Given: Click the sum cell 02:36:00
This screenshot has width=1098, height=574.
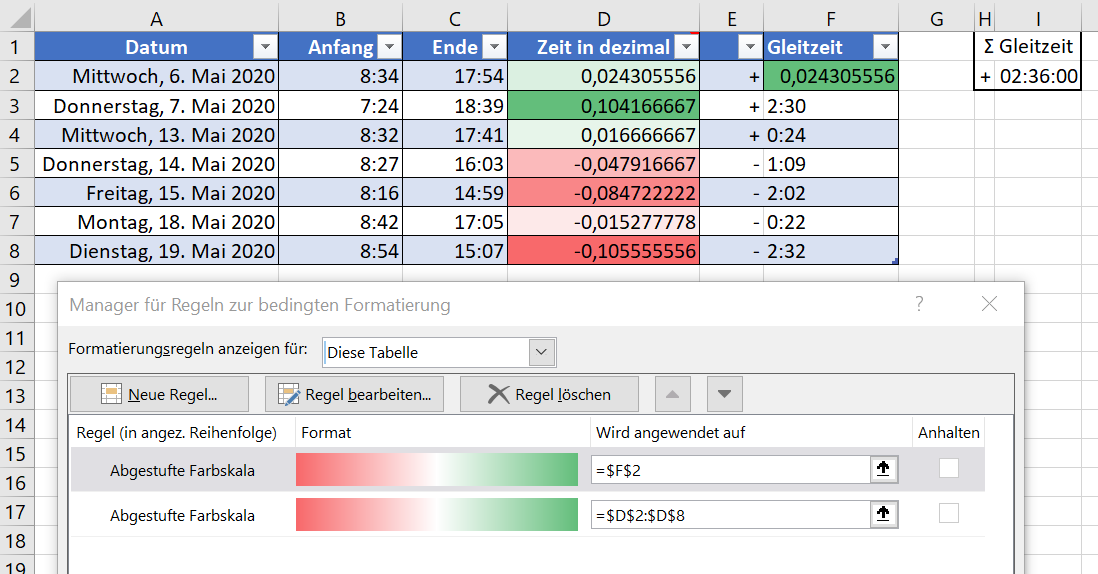Looking at the screenshot, I should click(1038, 76).
